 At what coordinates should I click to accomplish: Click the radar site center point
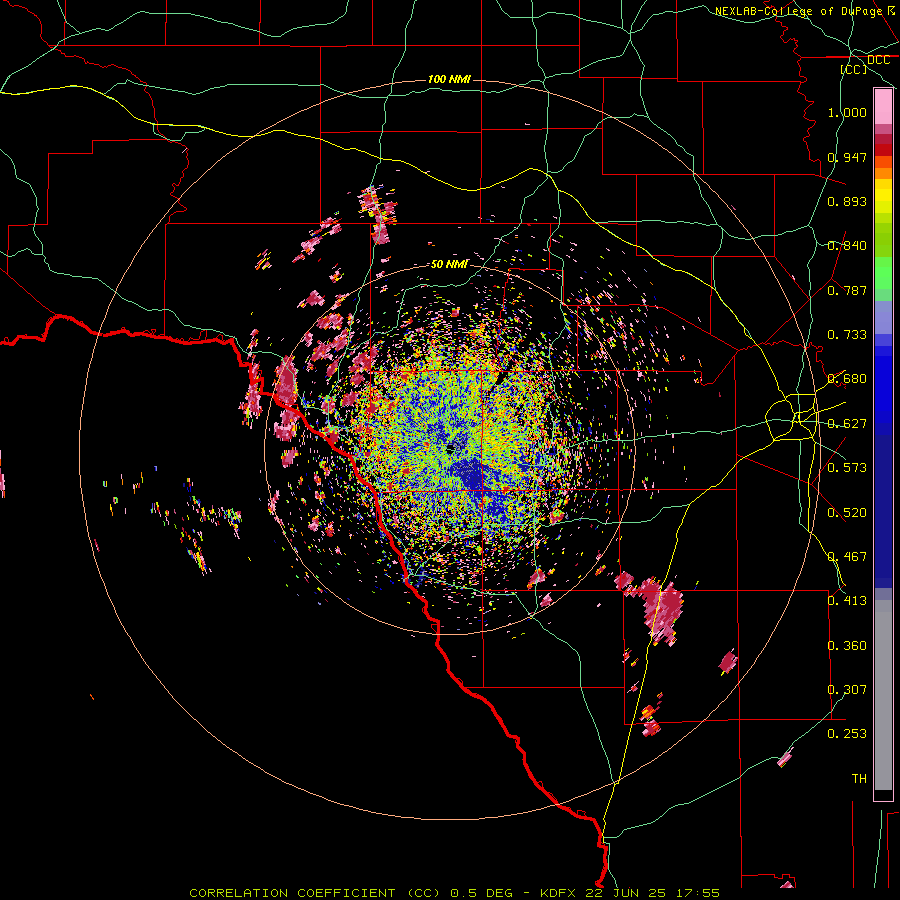tap(451, 448)
